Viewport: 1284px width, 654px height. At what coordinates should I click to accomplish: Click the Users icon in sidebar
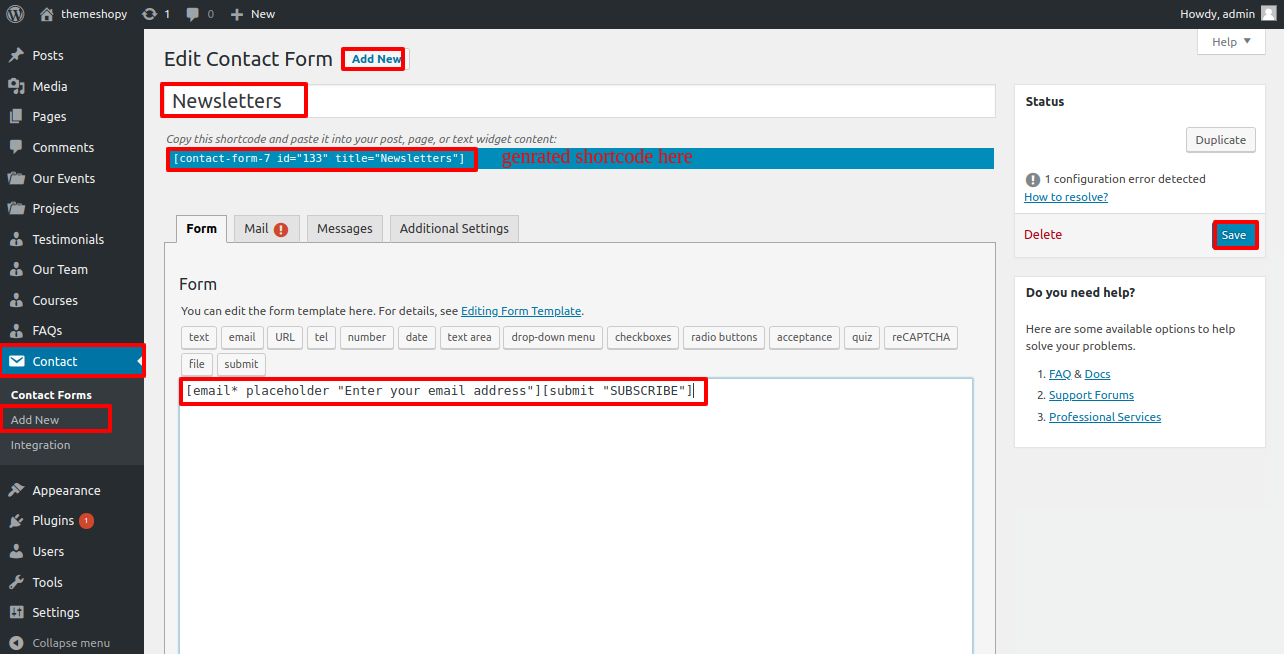click(x=16, y=551)
